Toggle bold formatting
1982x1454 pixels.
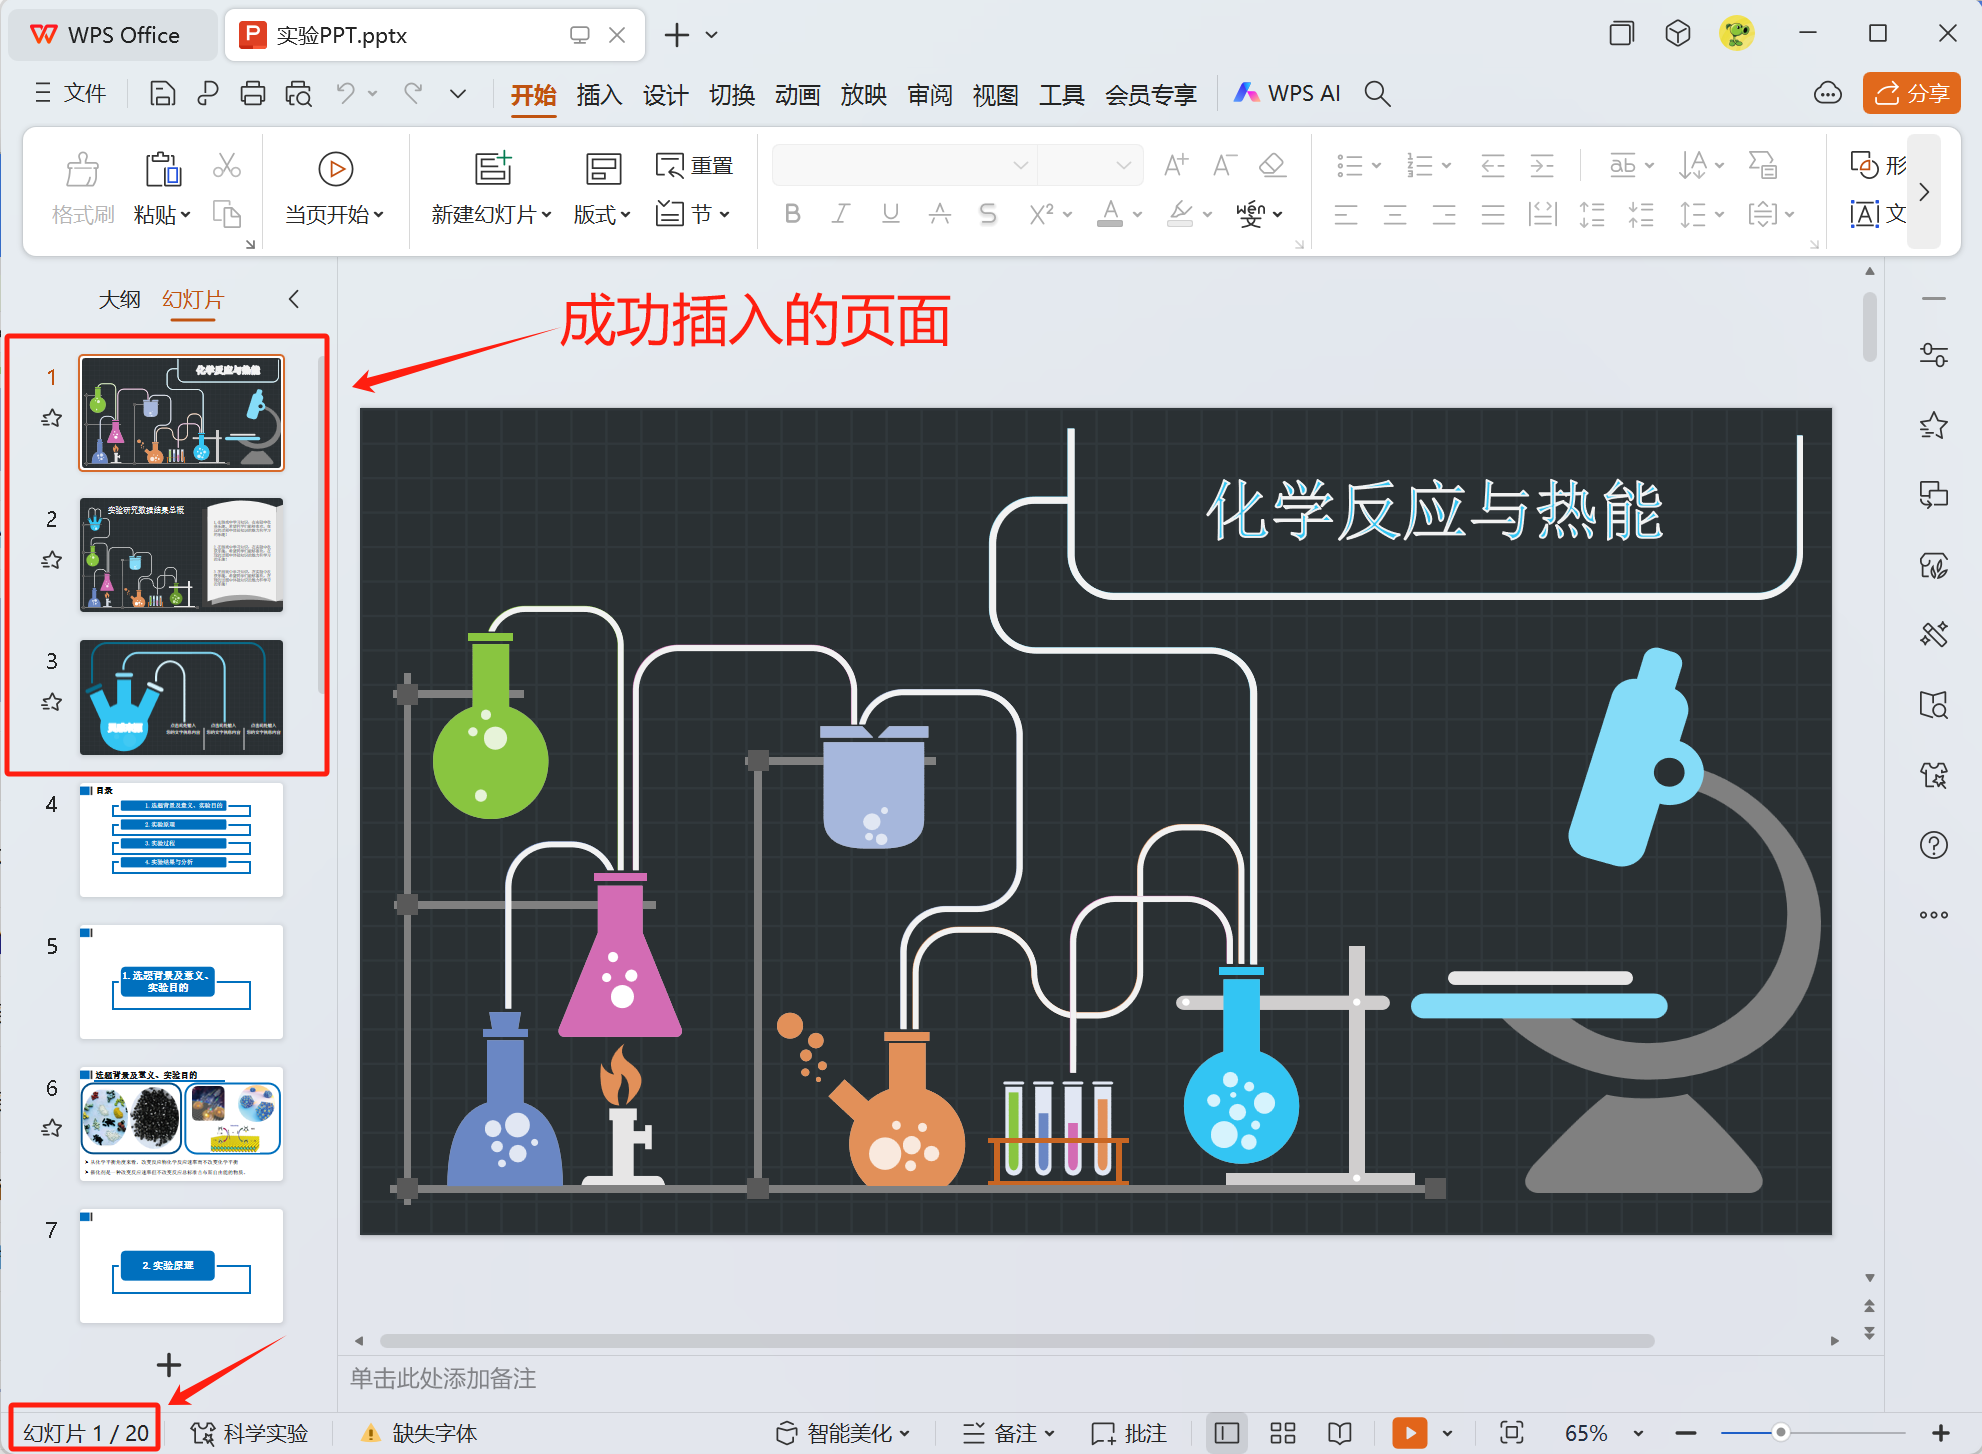pos(792,213)
